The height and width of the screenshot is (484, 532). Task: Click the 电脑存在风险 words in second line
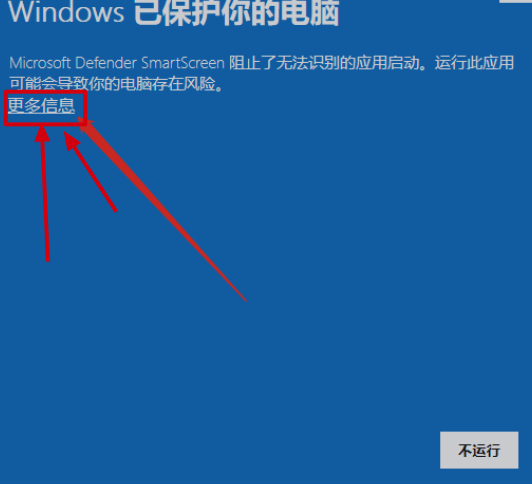pyautogui.click(x=168, y=84)
